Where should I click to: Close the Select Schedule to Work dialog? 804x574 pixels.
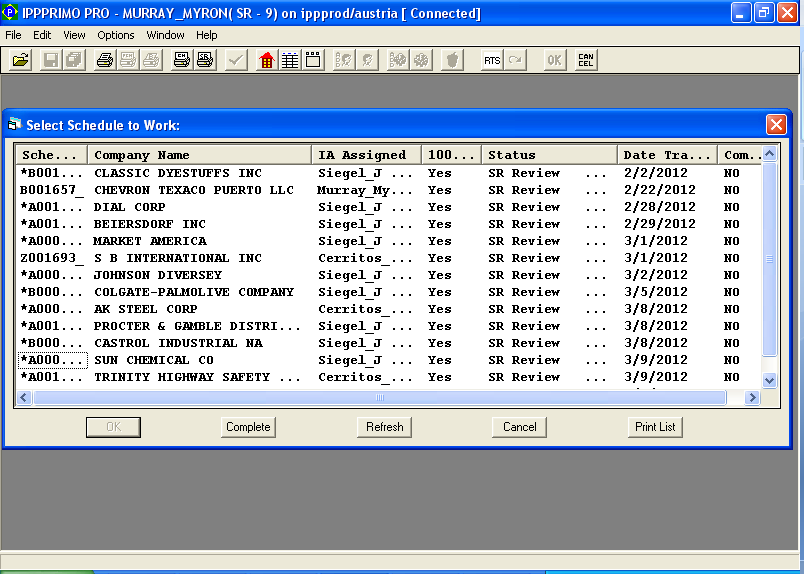coord(776,125)
